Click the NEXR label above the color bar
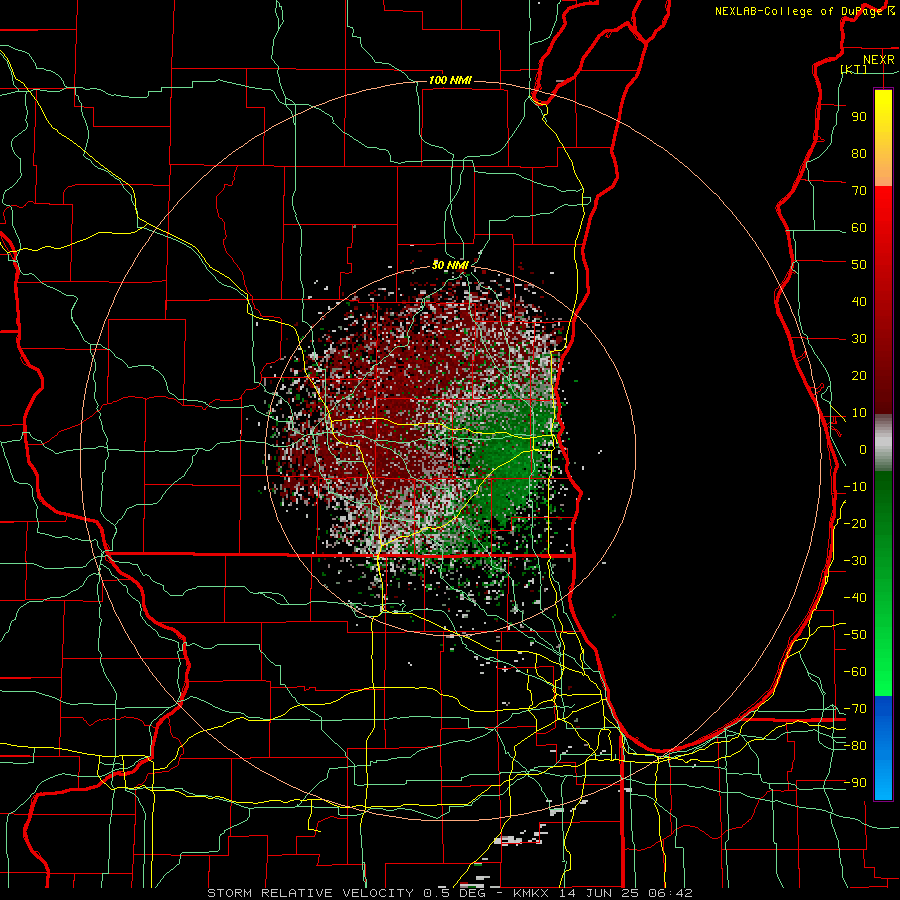This screenshot has width=900, height=900. [x=879, y=60]
